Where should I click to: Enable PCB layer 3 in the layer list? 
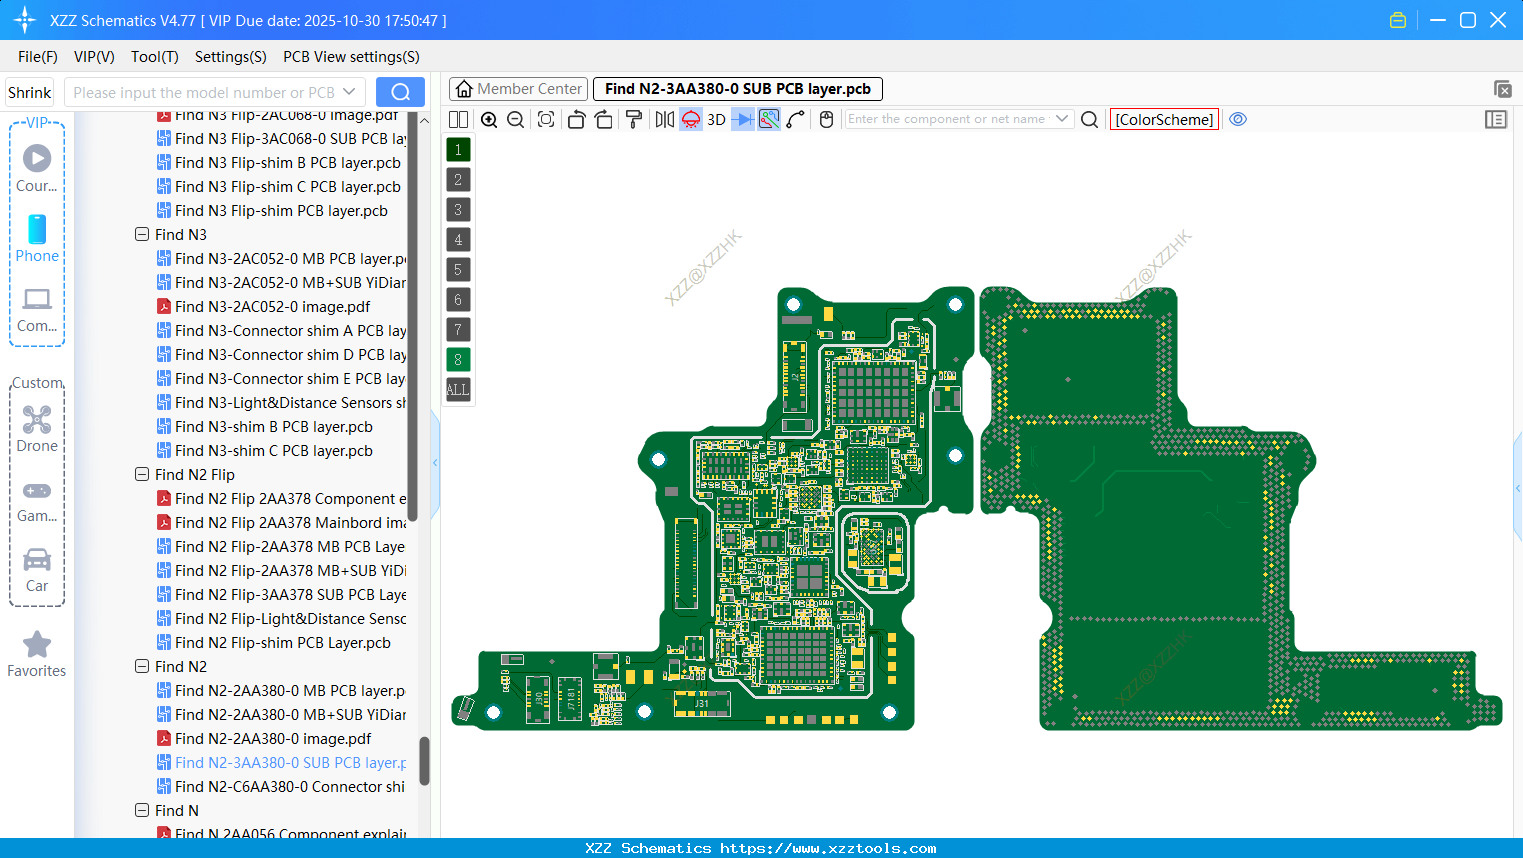458,209
